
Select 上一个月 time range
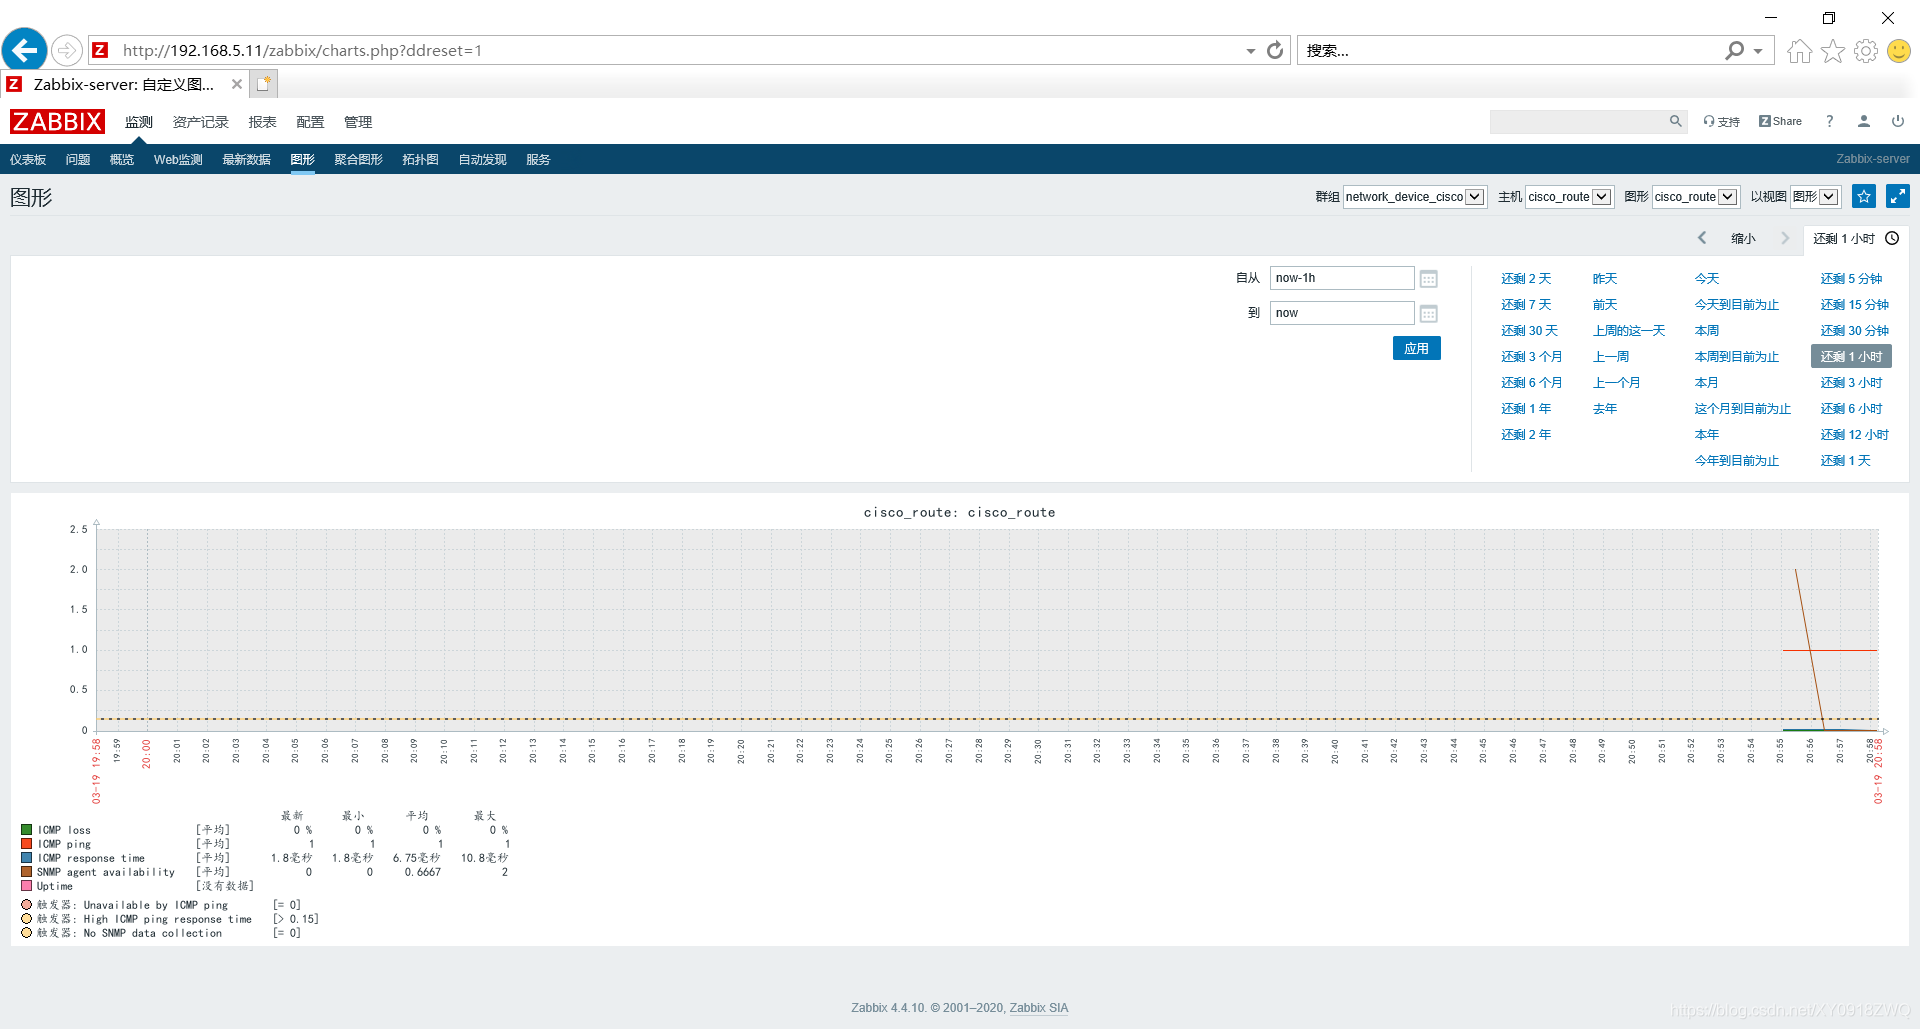(1616, 383)
